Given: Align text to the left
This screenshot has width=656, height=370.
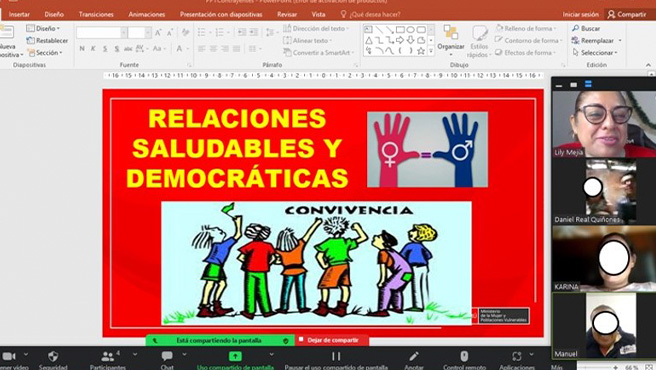Looking at the screenshot, I should (x=202, y=49).
